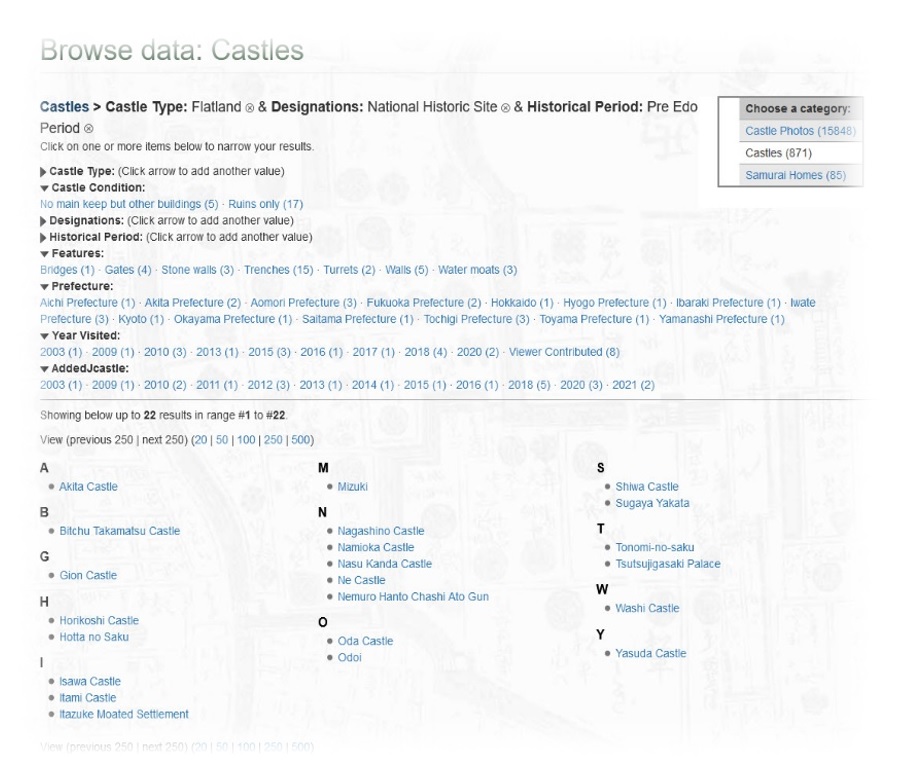Open the Sugaya Yakata page

click(653, 503)
